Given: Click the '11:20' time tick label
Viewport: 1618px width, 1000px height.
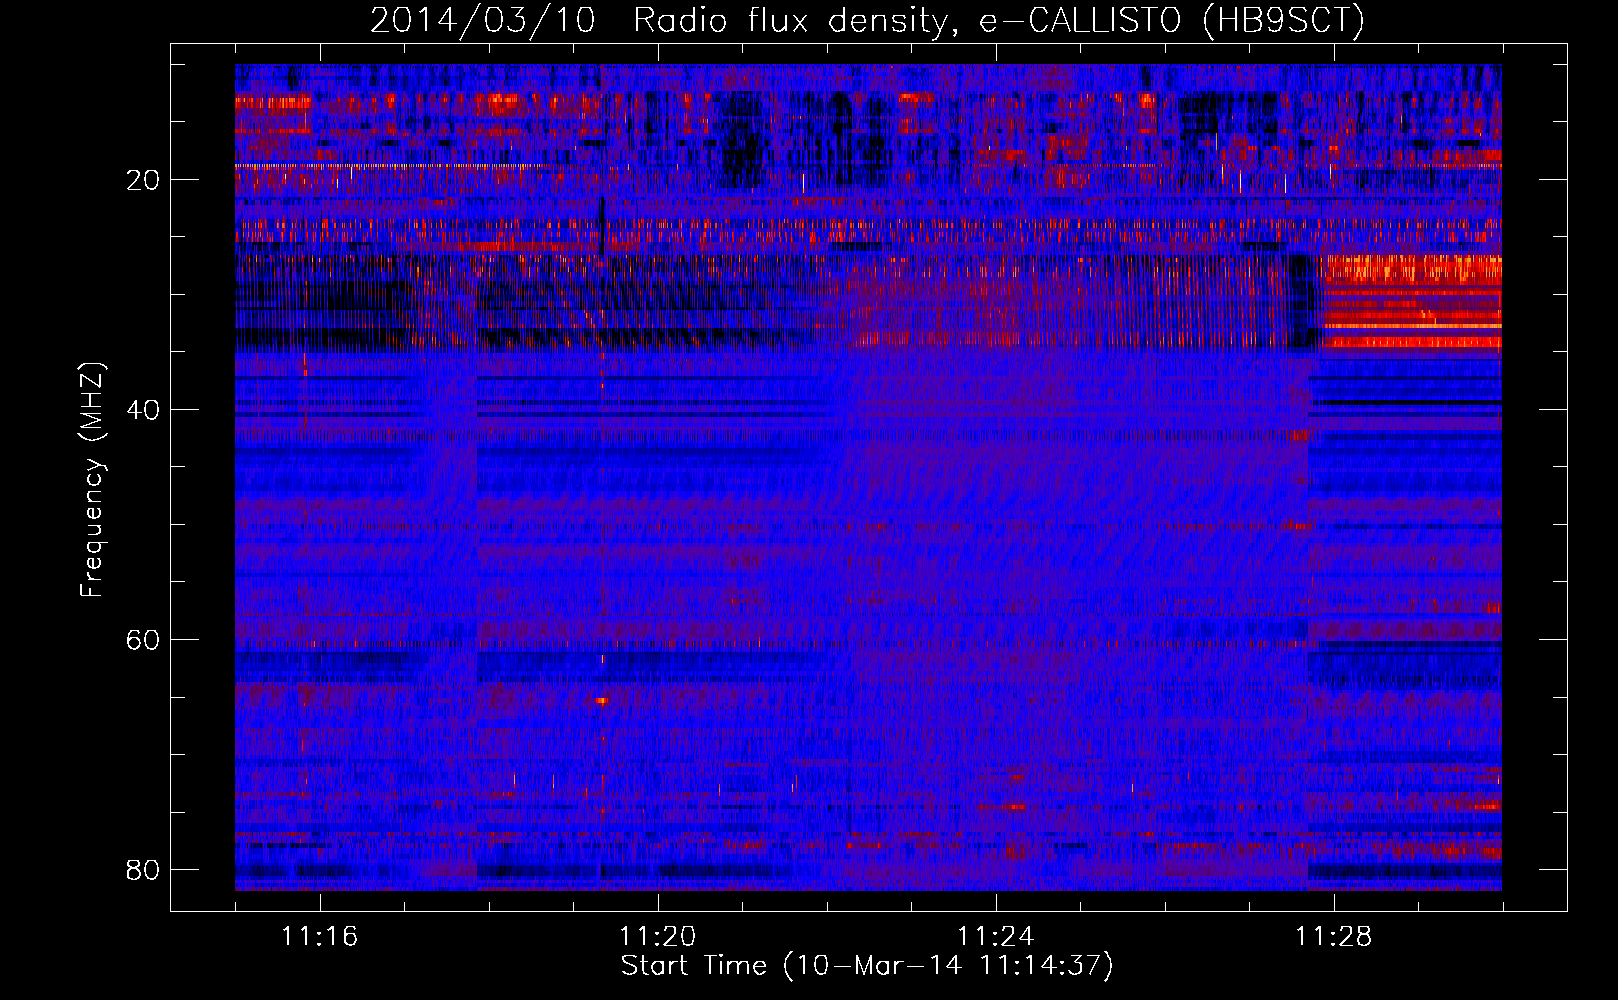Looking at the screenshot, I should coord(657,937).
